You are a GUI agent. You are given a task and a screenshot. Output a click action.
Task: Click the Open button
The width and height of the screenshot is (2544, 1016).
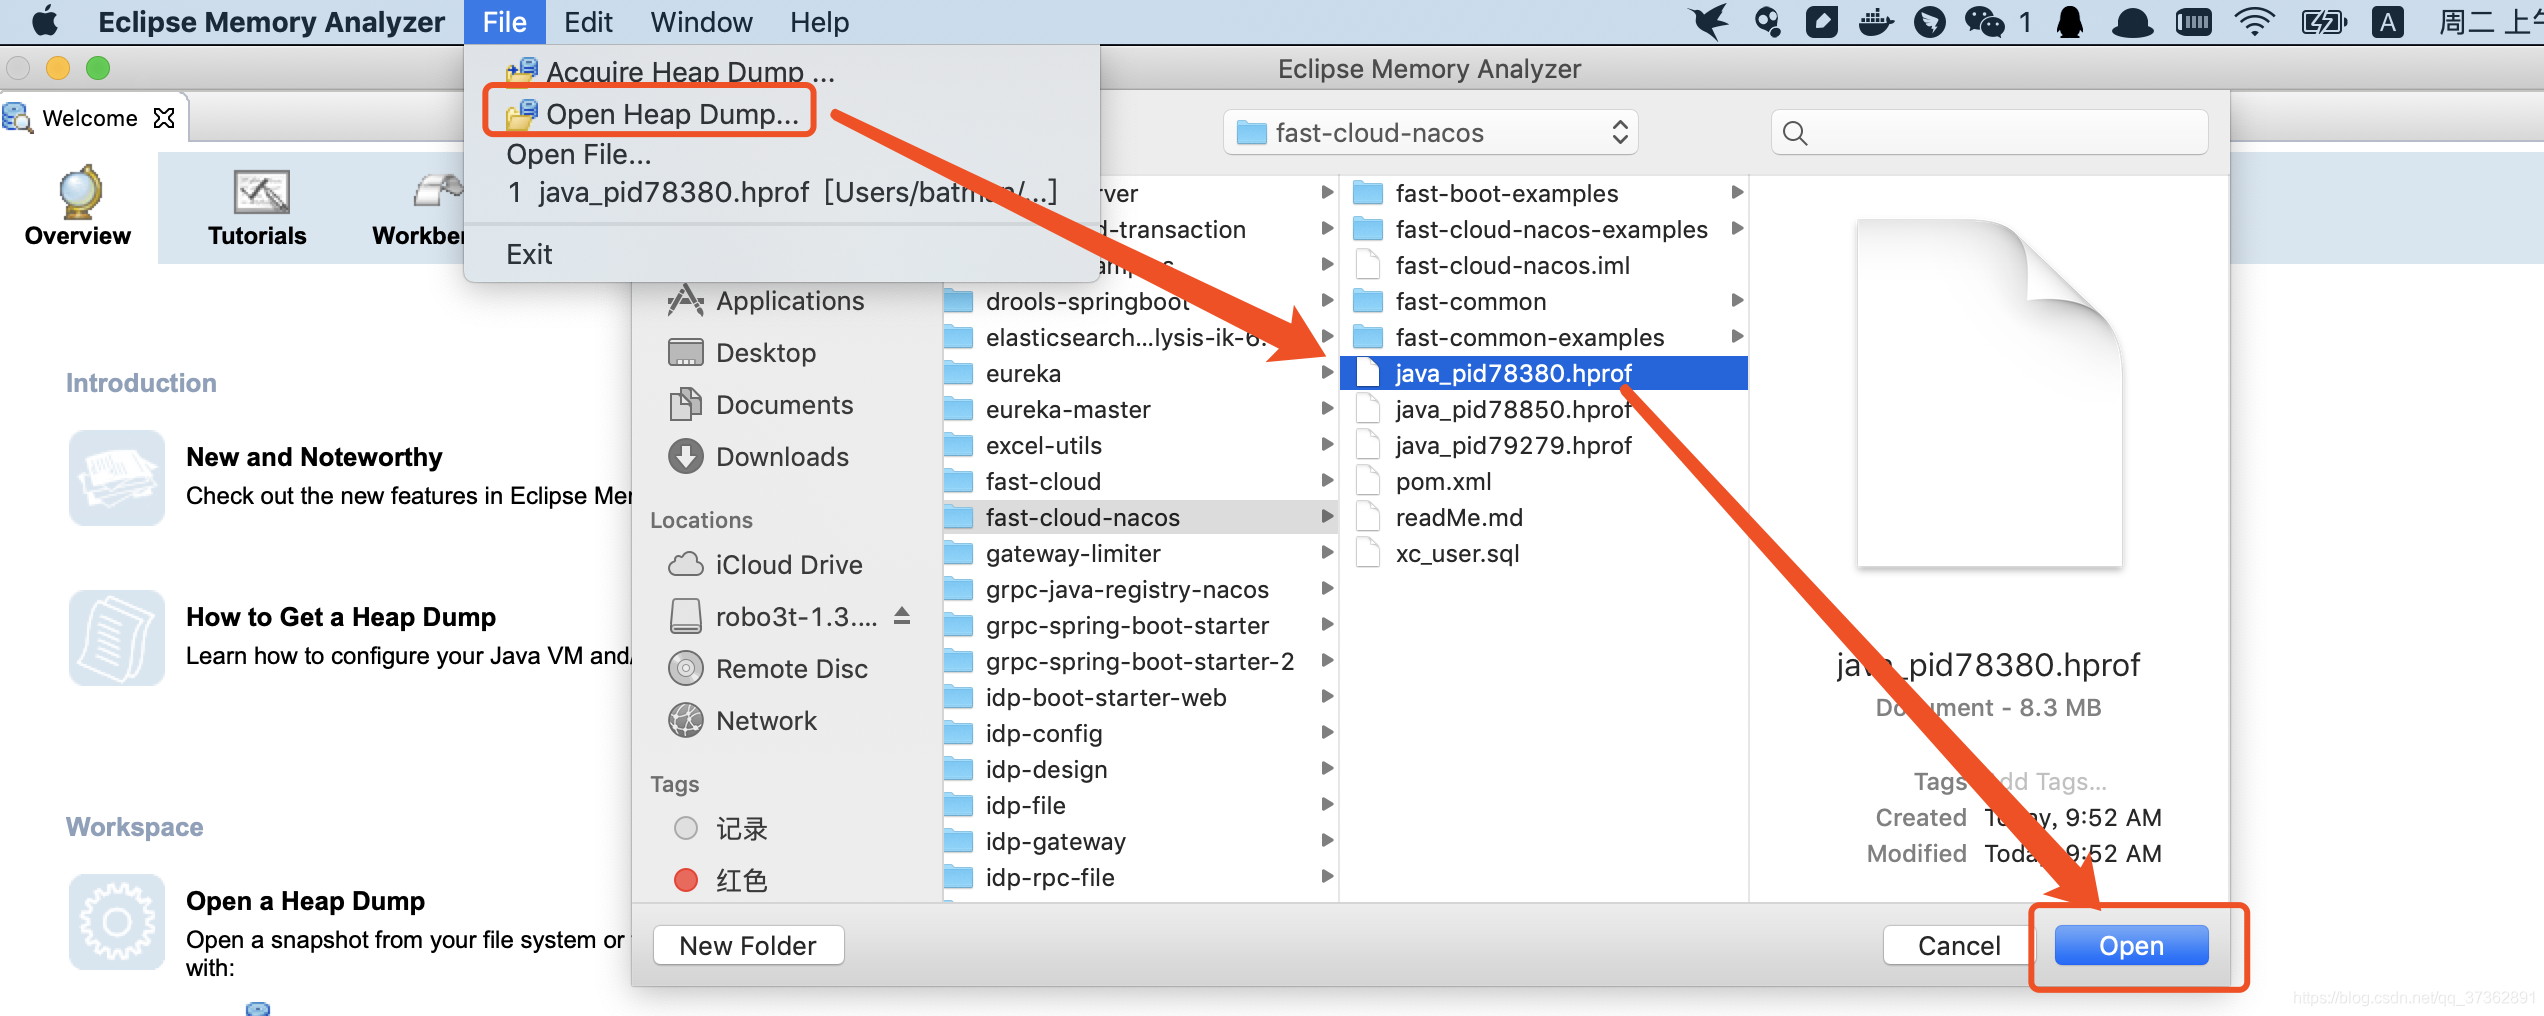point(2131,946)
